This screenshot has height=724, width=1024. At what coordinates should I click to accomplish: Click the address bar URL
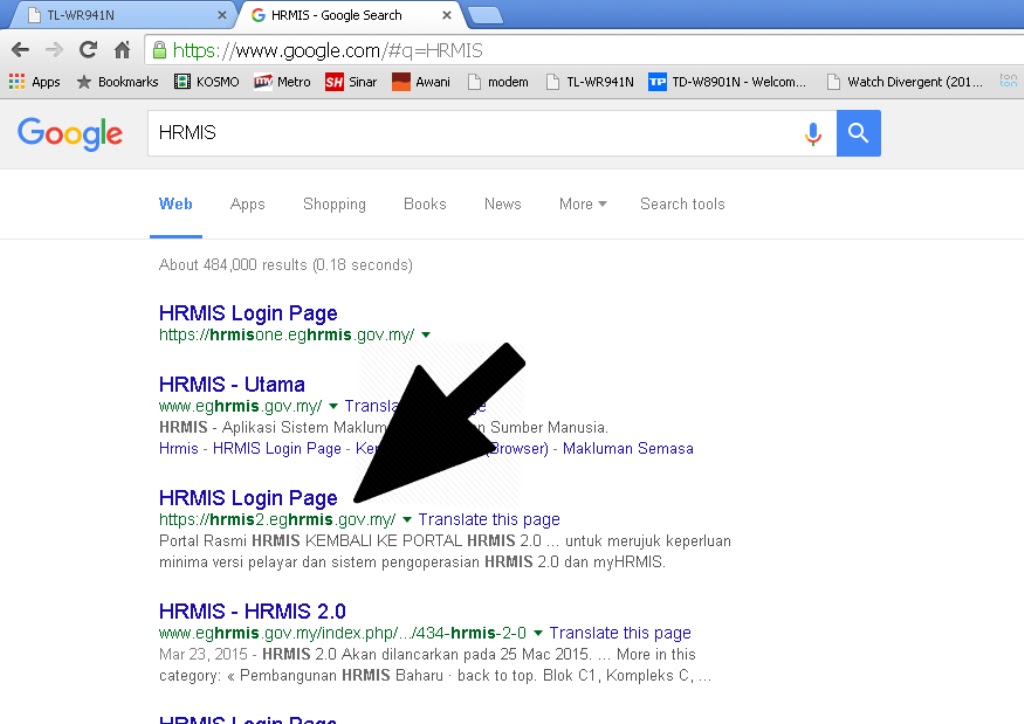point(327,50)
